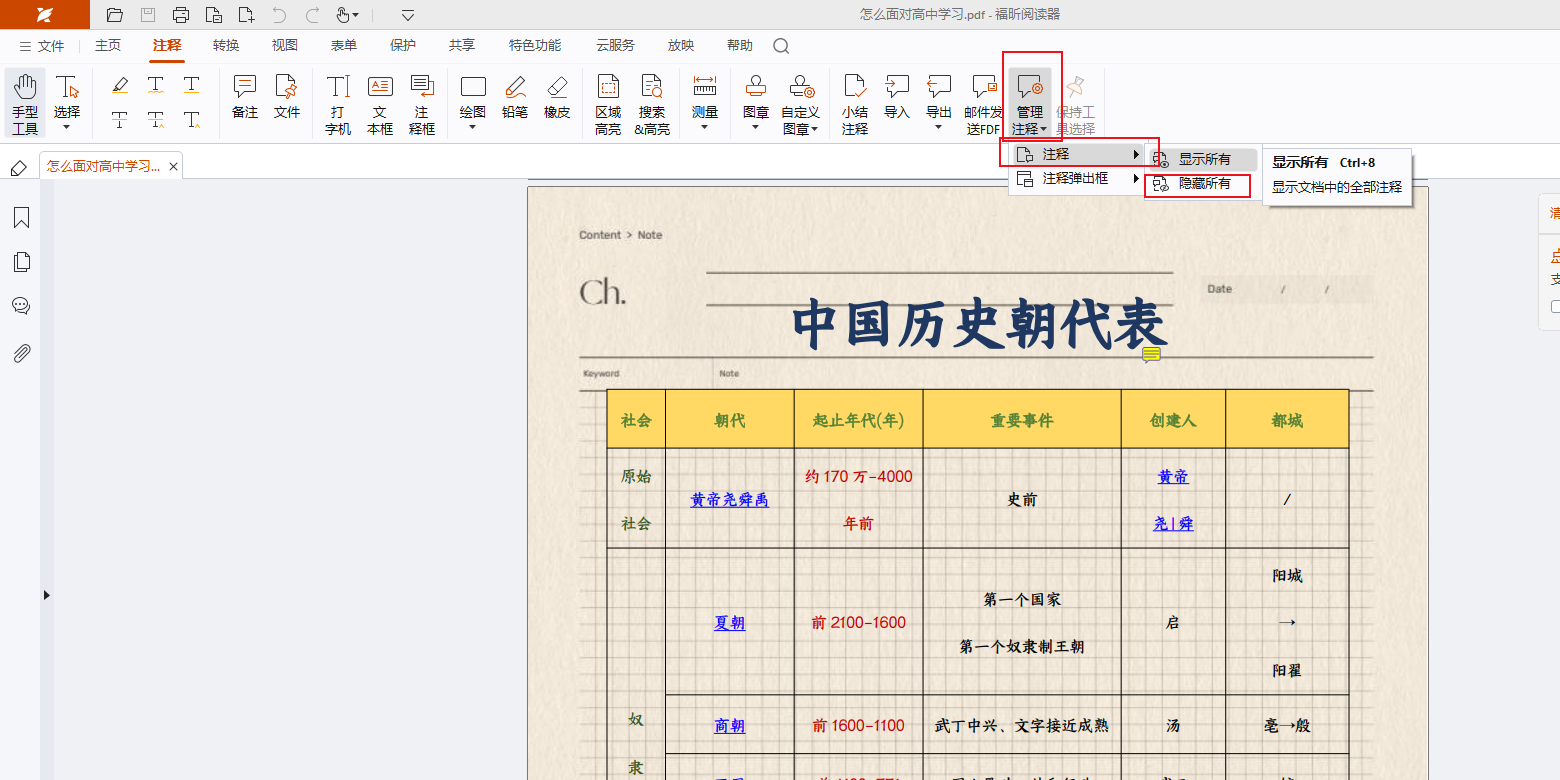Viewport: 1560px width, 780px height.
Task: Open the attachments paperclip panel
Action: tap(21, 353)
